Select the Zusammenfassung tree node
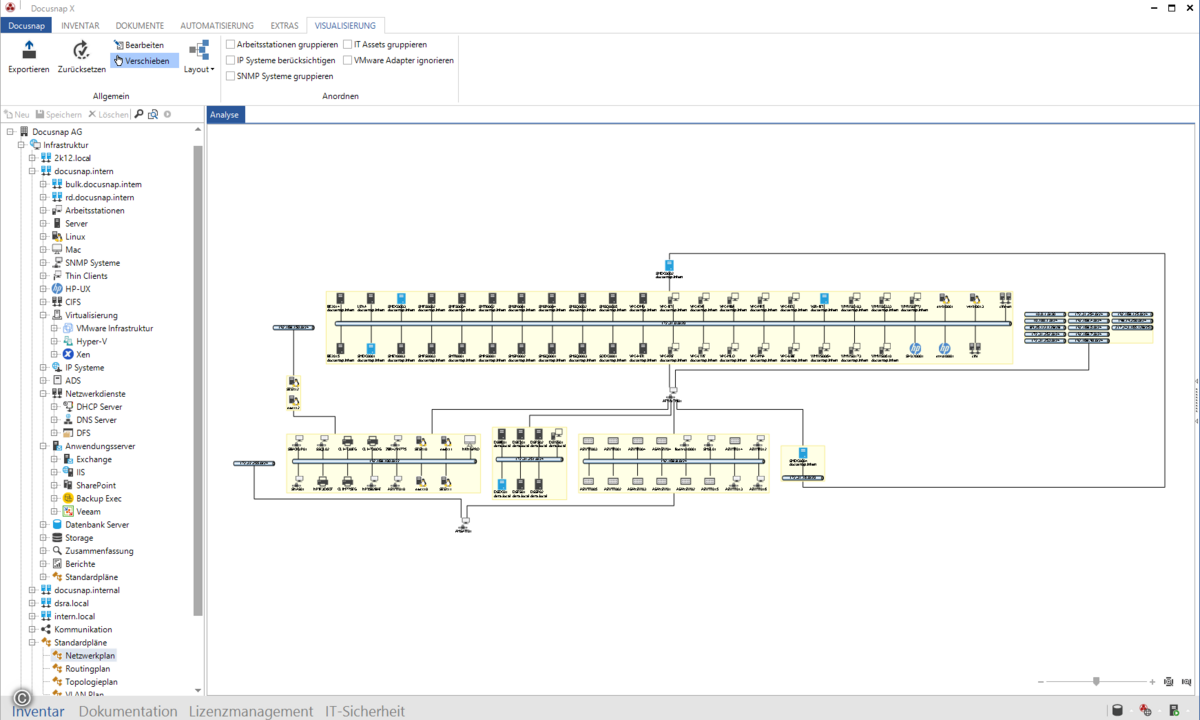This screenshot has height=720, width=1200. tap(92, 551)
